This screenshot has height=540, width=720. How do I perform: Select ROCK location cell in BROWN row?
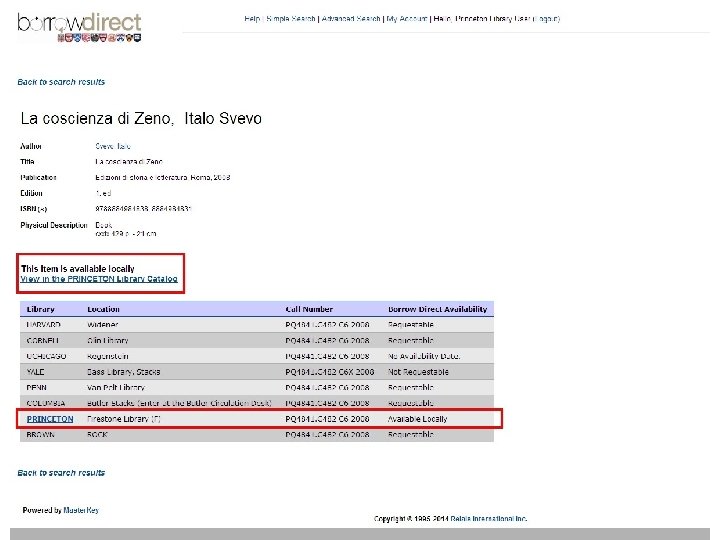(97, 434)
